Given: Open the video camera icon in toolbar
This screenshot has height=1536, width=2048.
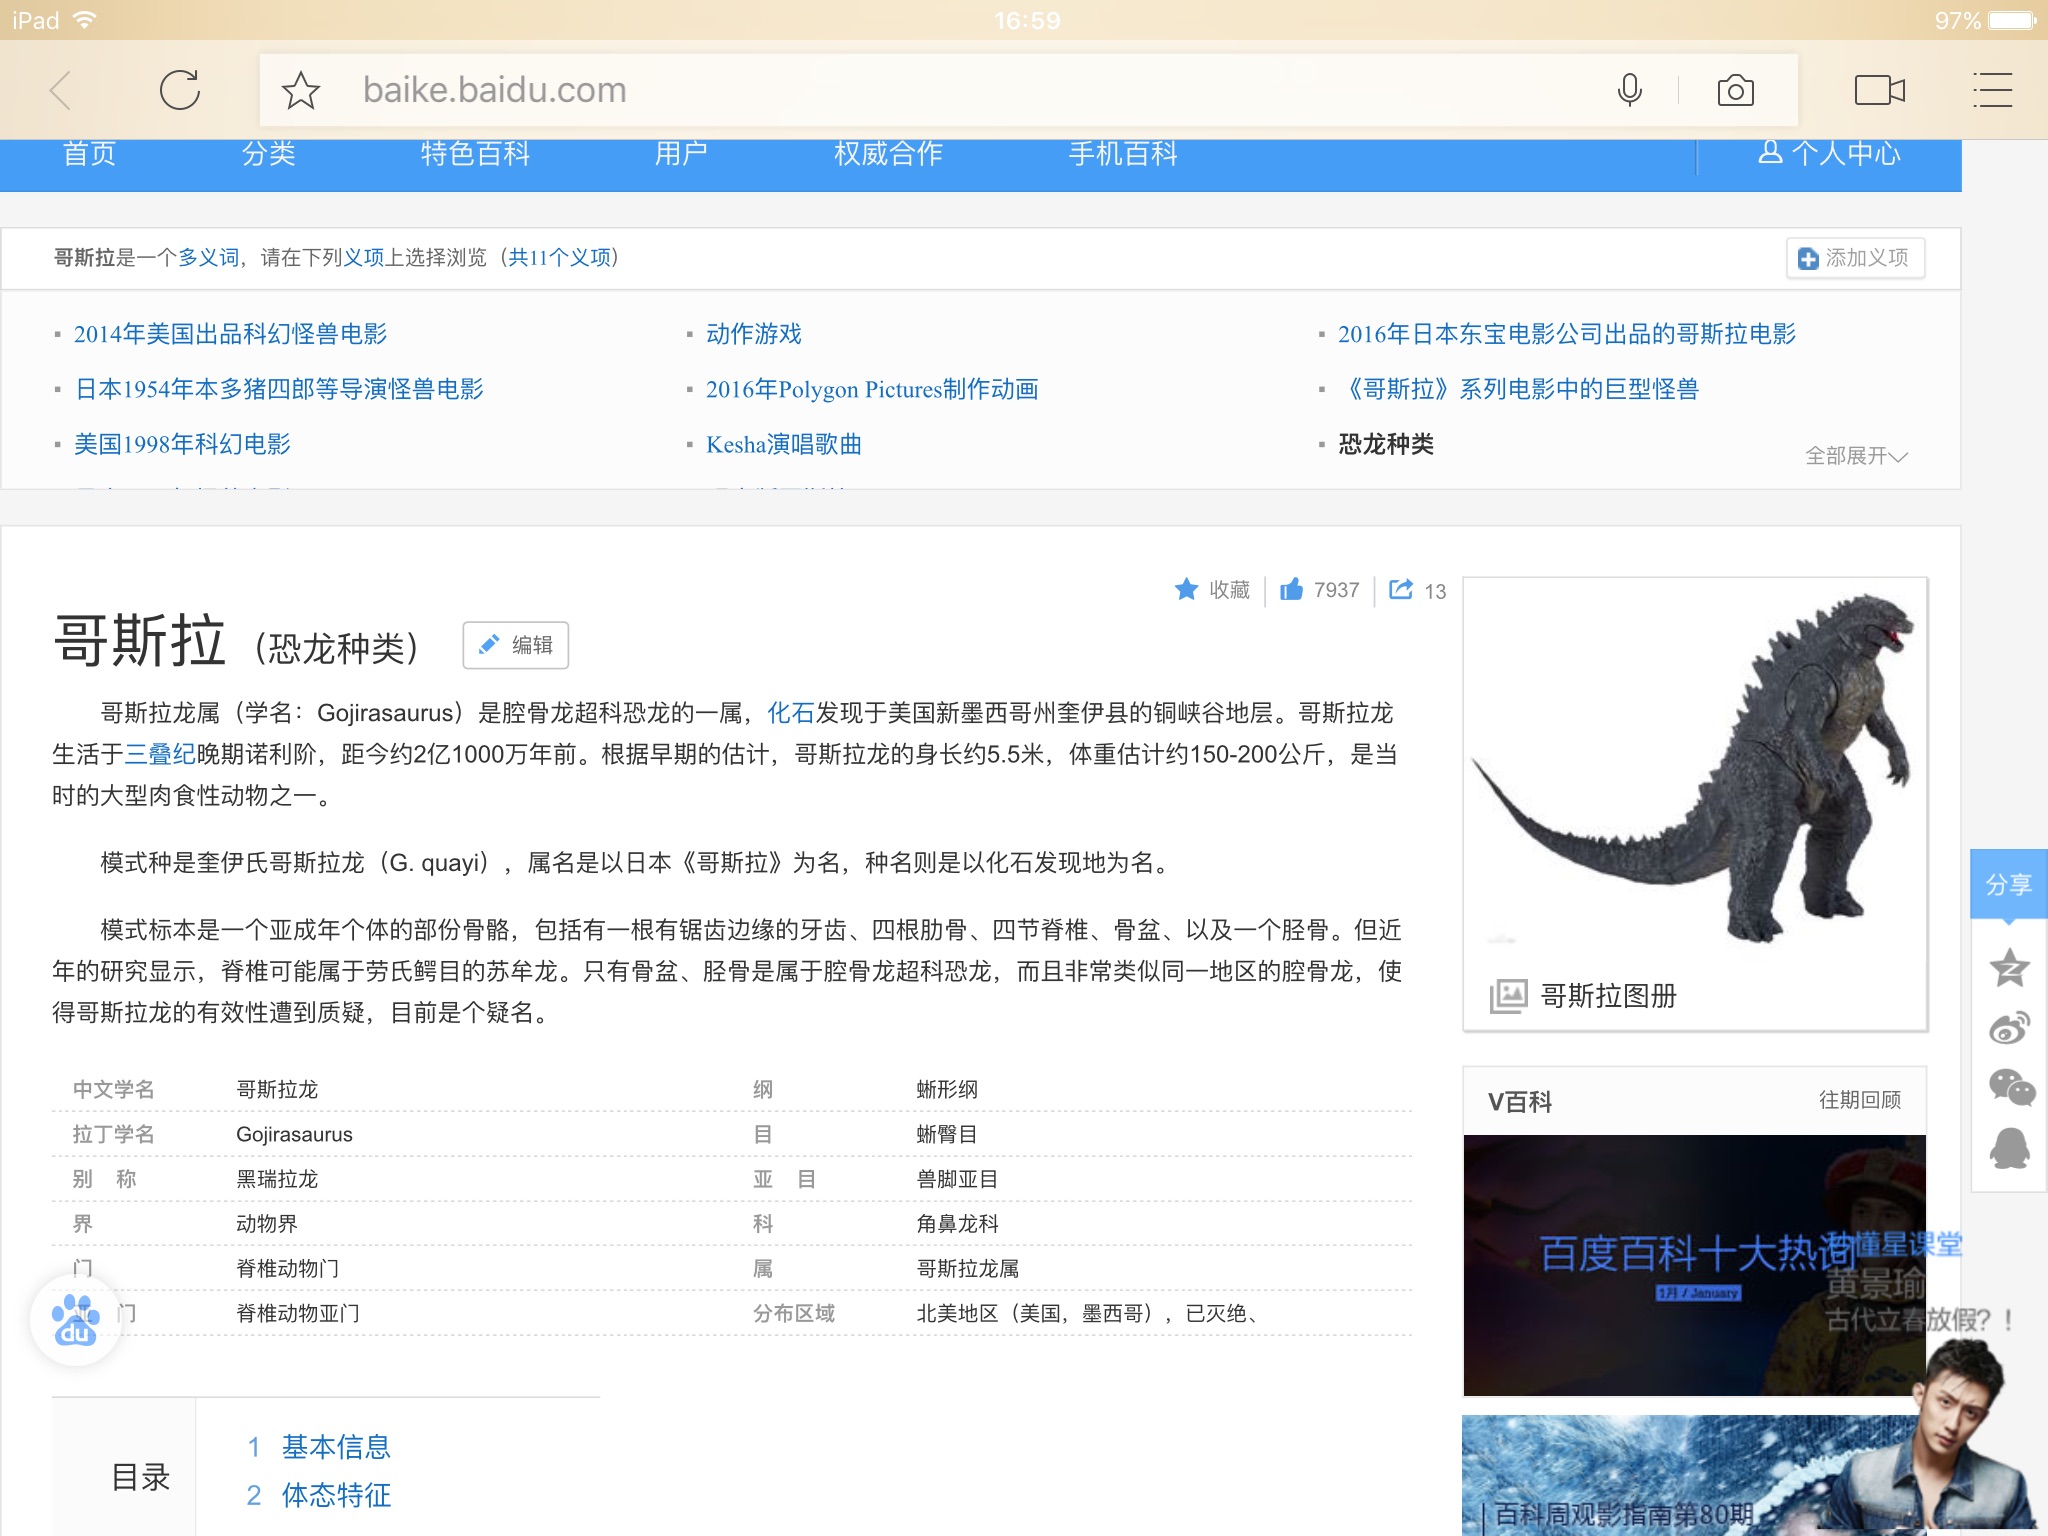Looking at the screenshot, I should click(1879, 90).
